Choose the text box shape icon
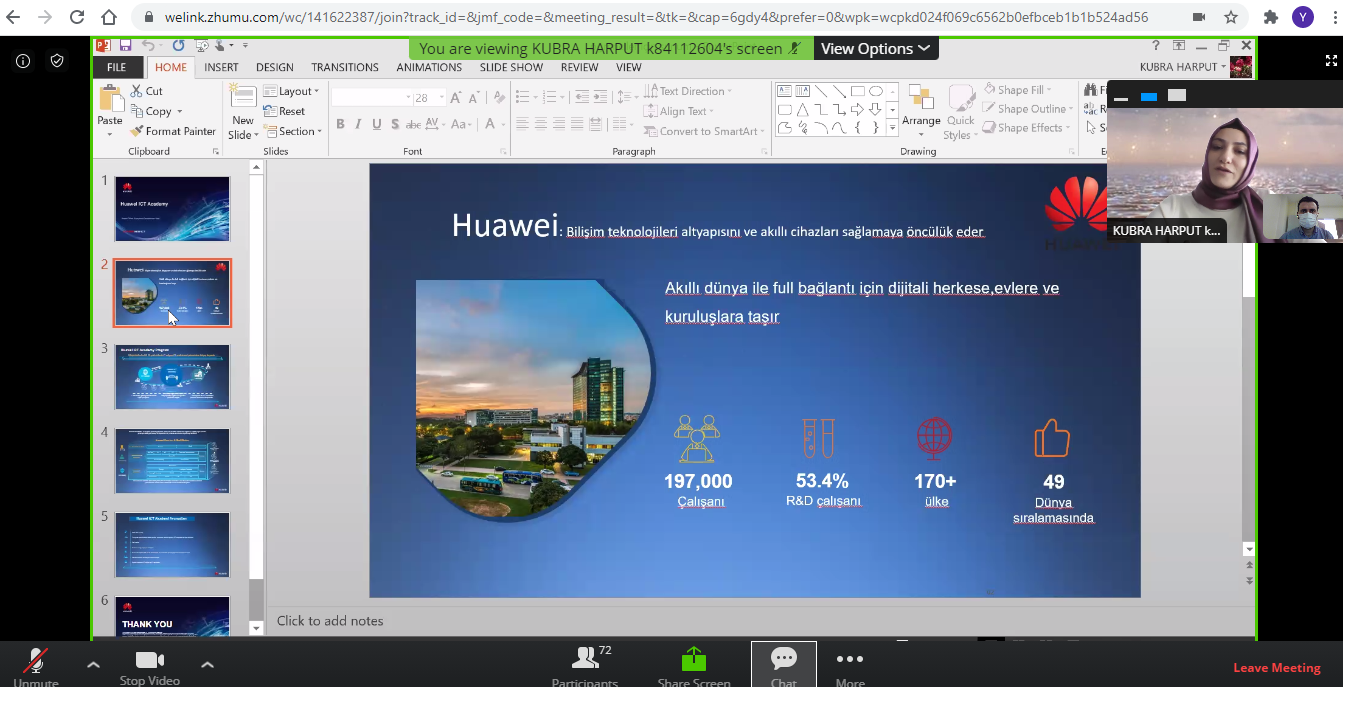This screenshot has height=704, width=1360. pos(785,91)
